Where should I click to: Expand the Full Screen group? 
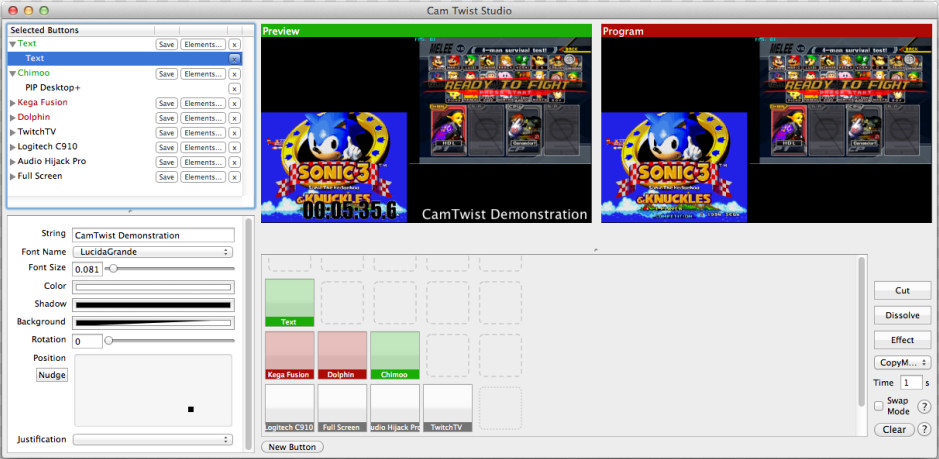(x=13, y=176)
